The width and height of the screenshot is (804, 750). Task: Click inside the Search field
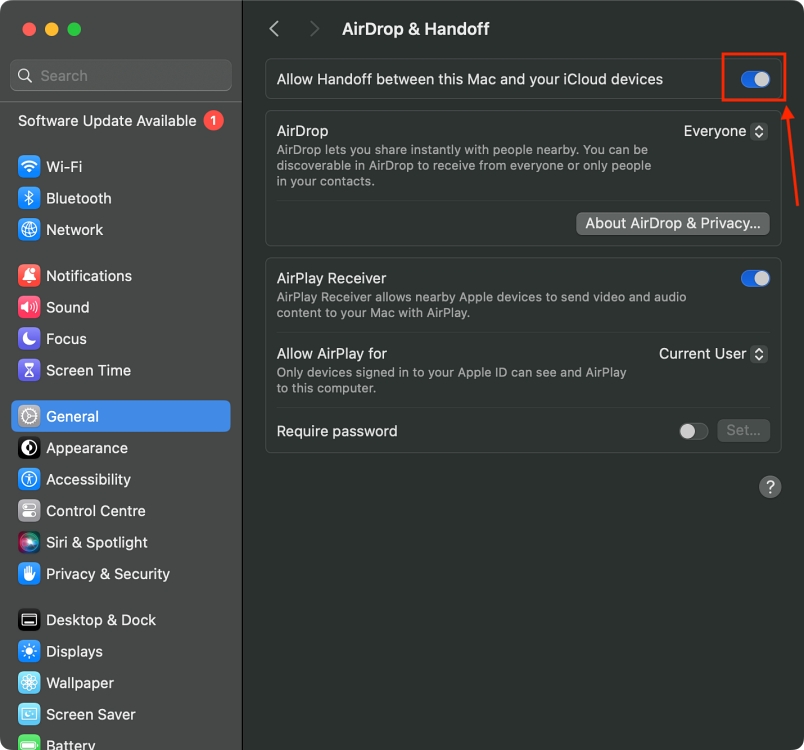pyautogui.click(x=120, y=75)
